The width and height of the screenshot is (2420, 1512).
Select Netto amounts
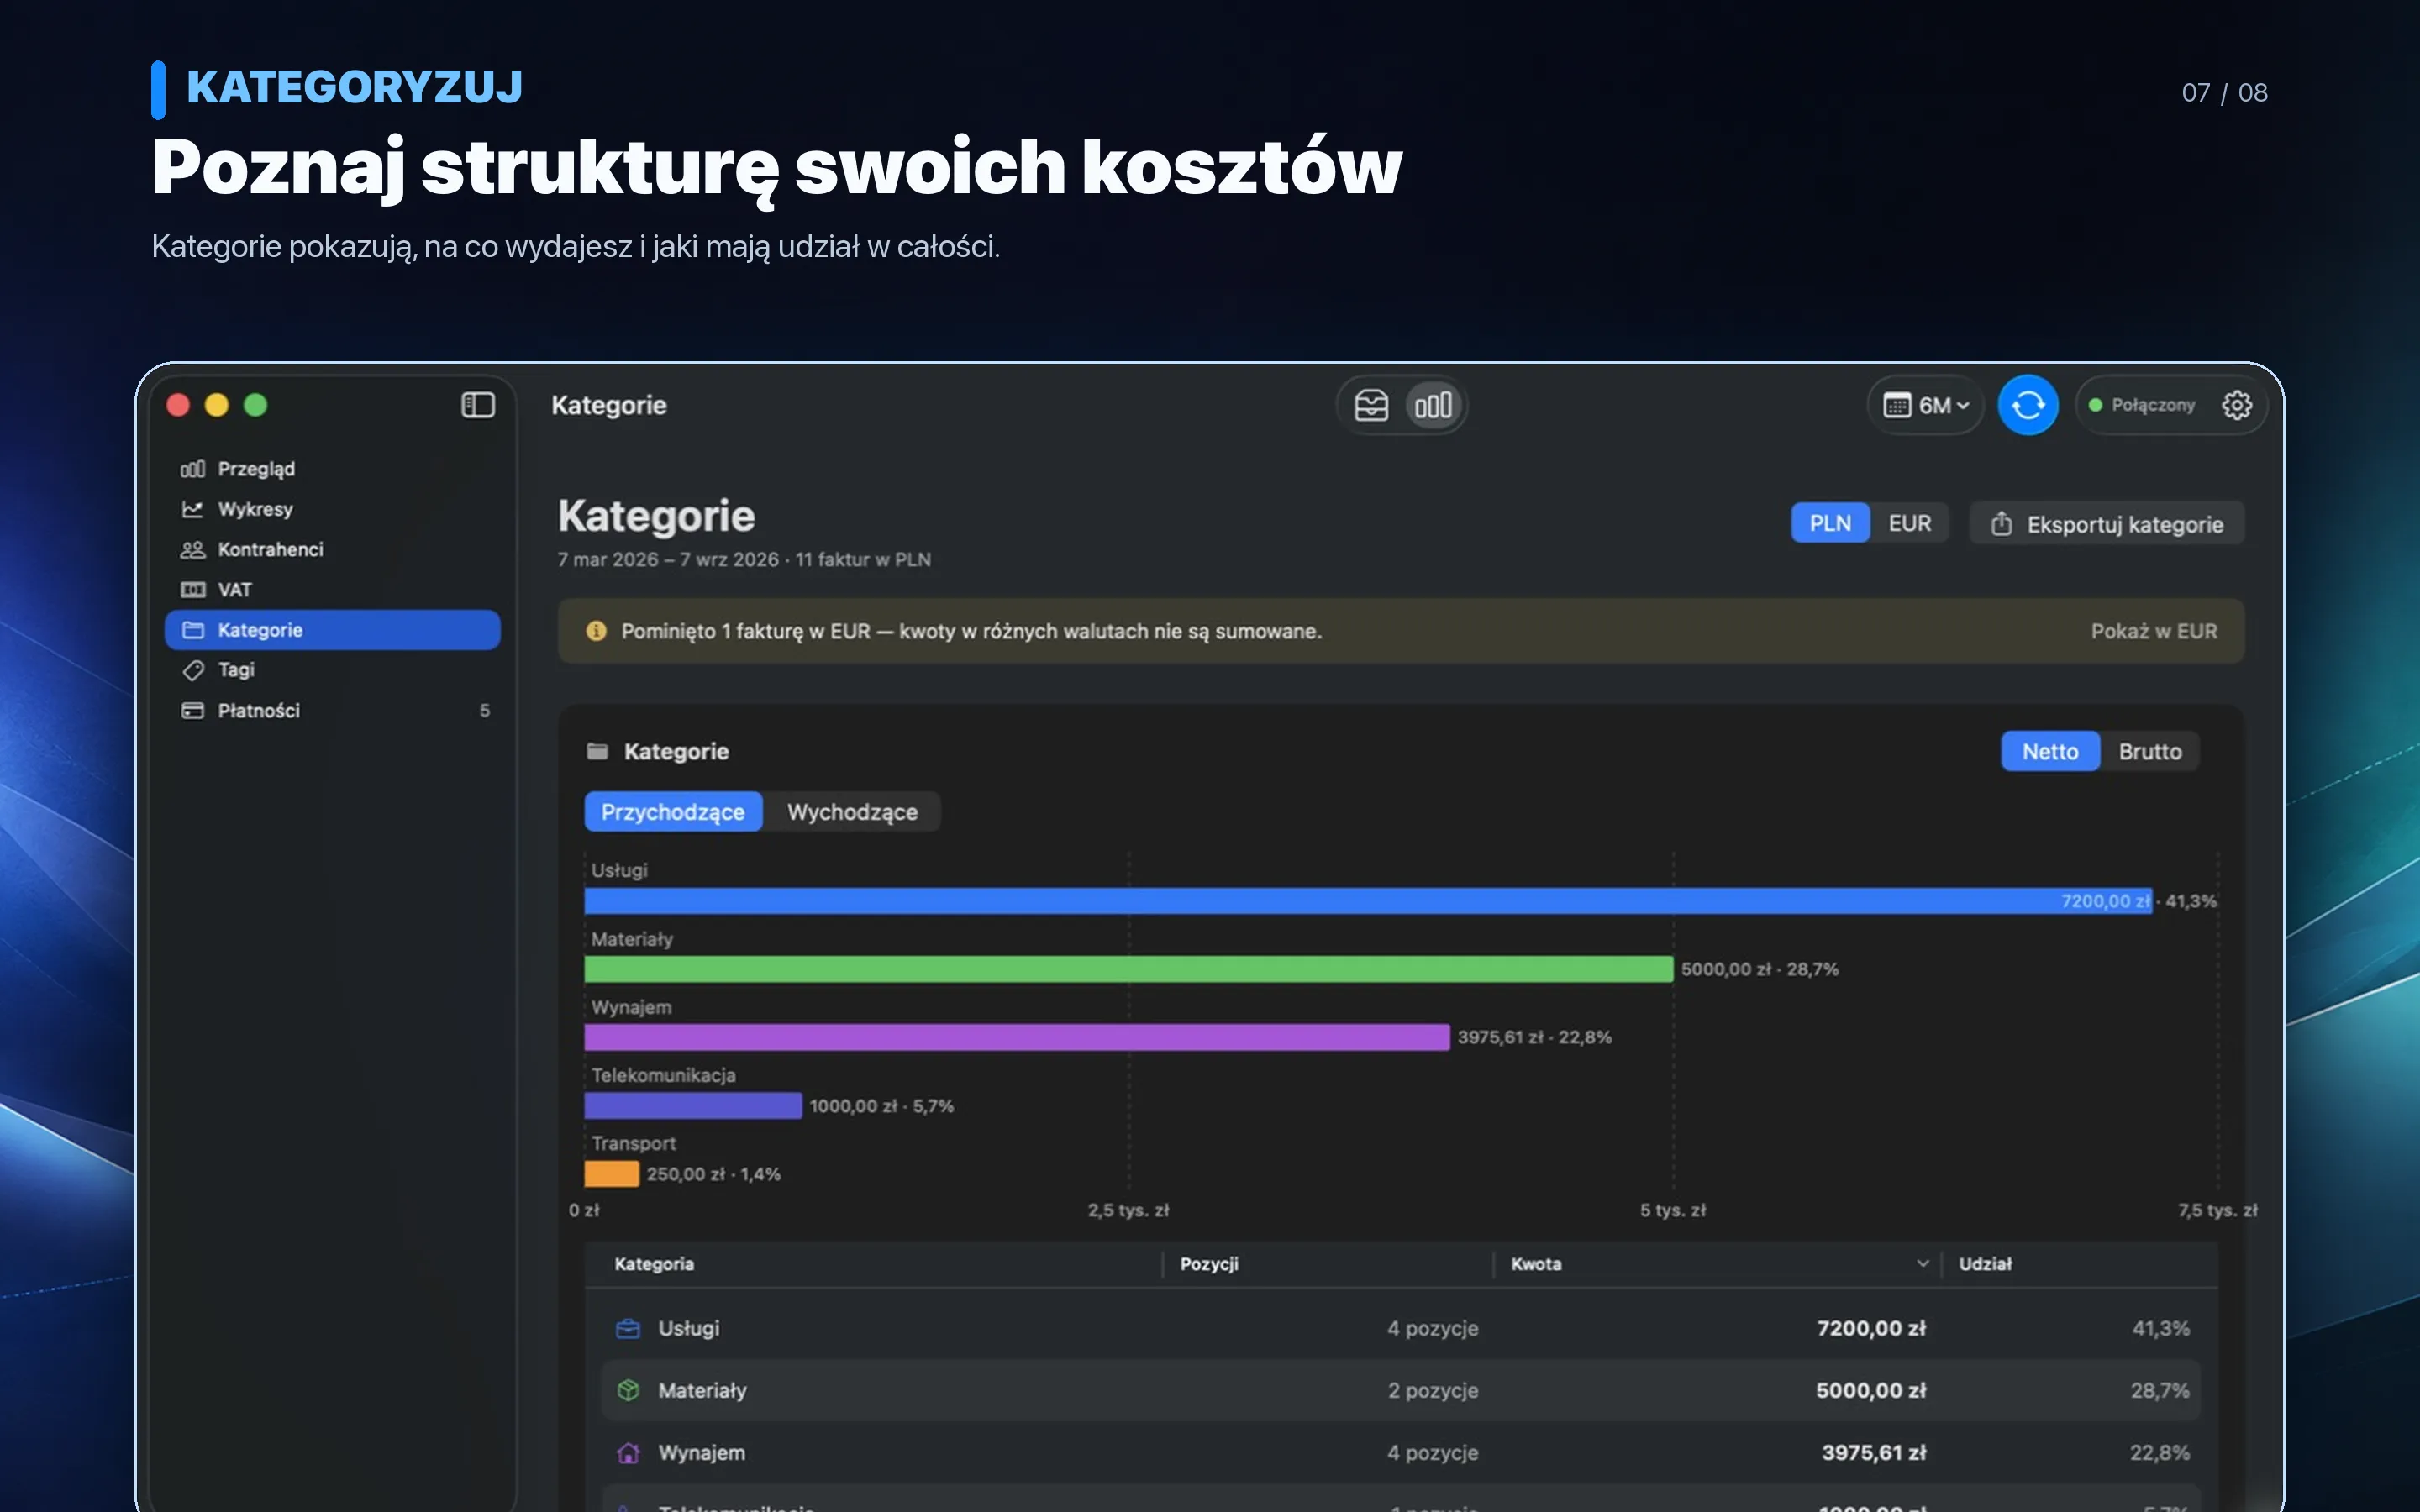[x=2050, y=751]
